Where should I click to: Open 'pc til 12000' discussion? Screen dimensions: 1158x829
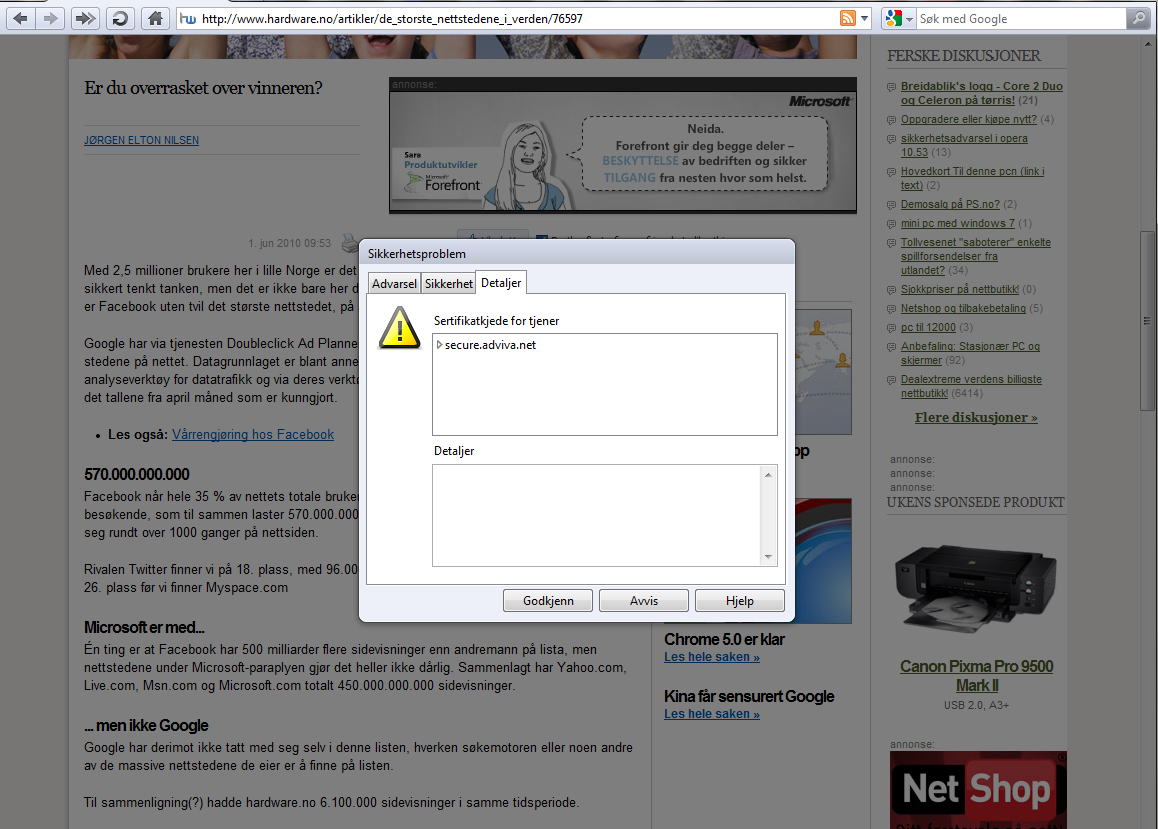click(928, 328)
